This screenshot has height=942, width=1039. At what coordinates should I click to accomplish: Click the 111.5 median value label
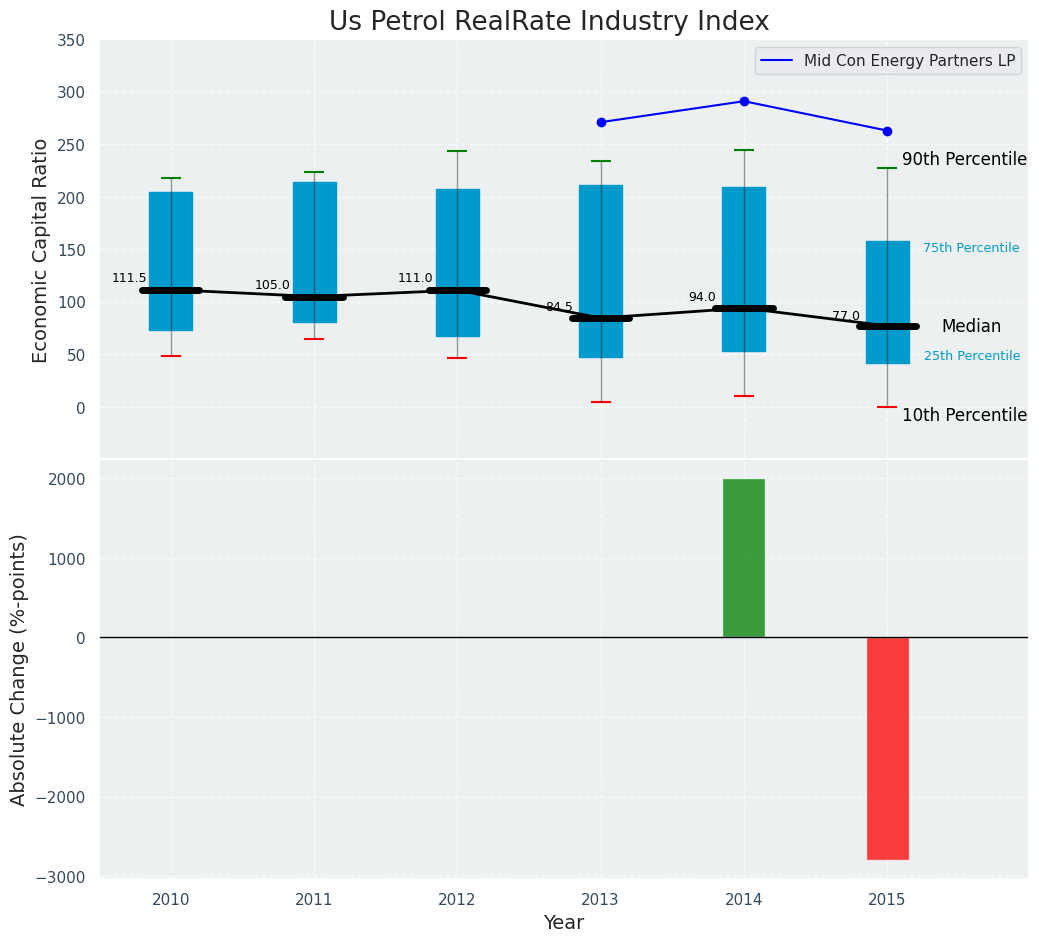(129, 278)
